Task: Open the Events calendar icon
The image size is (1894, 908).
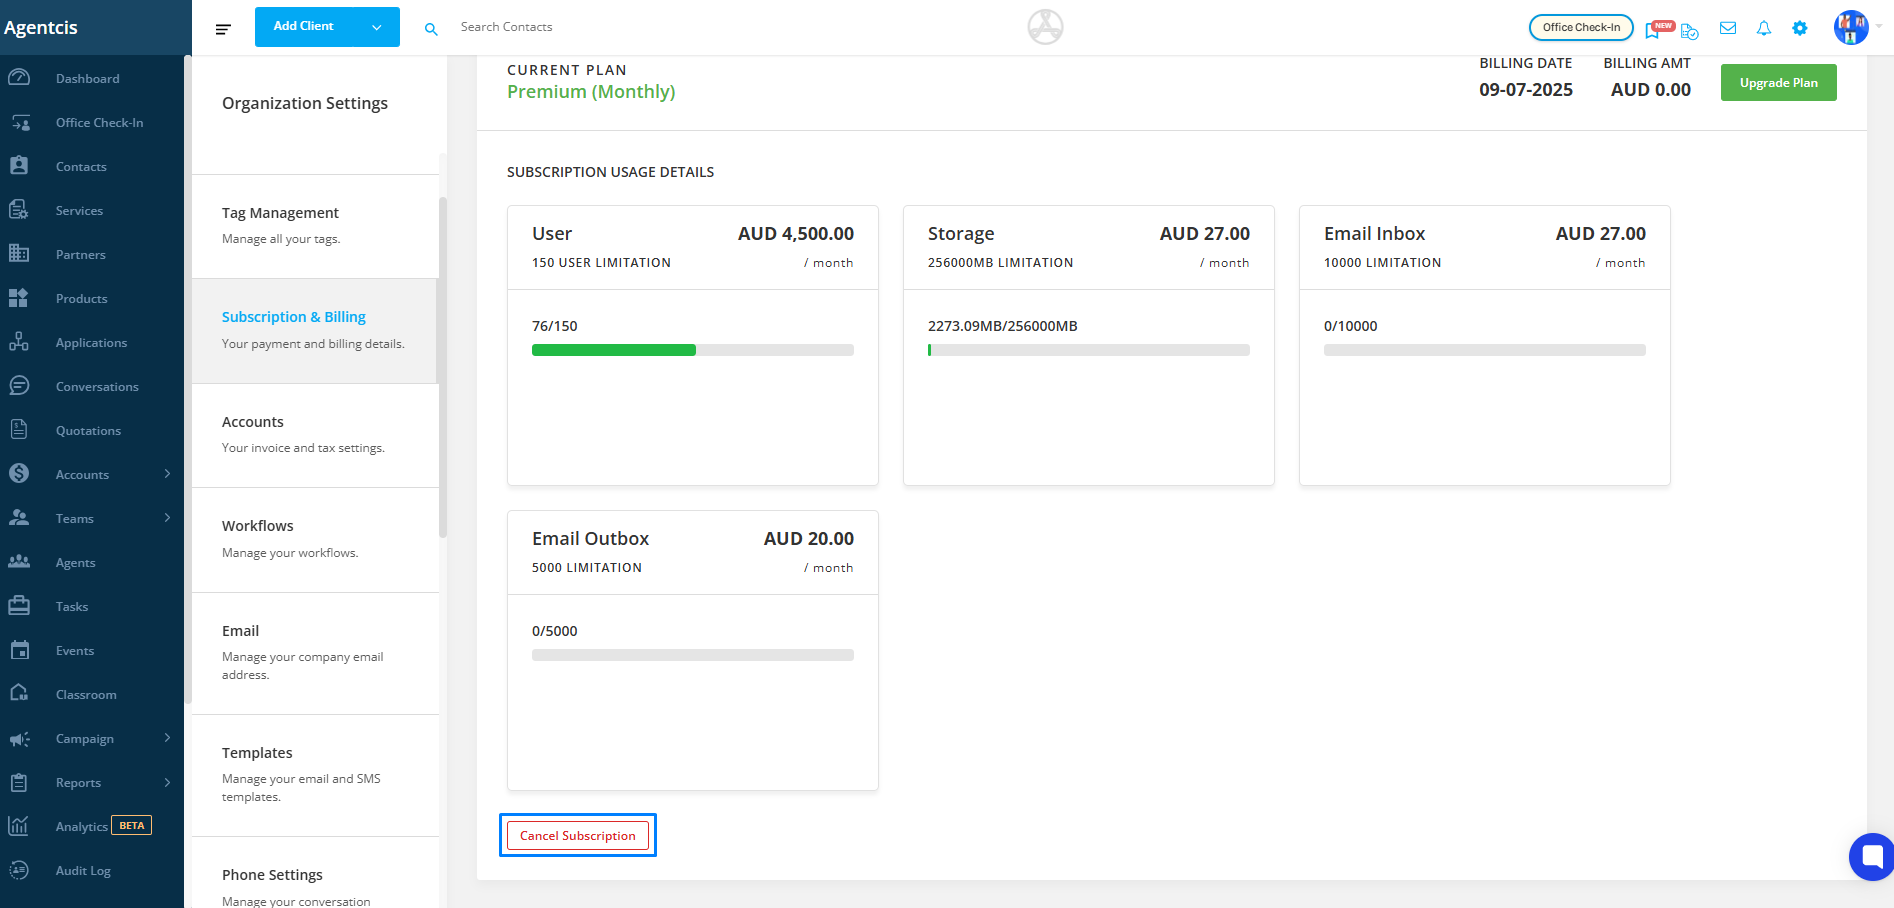Action: point(19,650)
